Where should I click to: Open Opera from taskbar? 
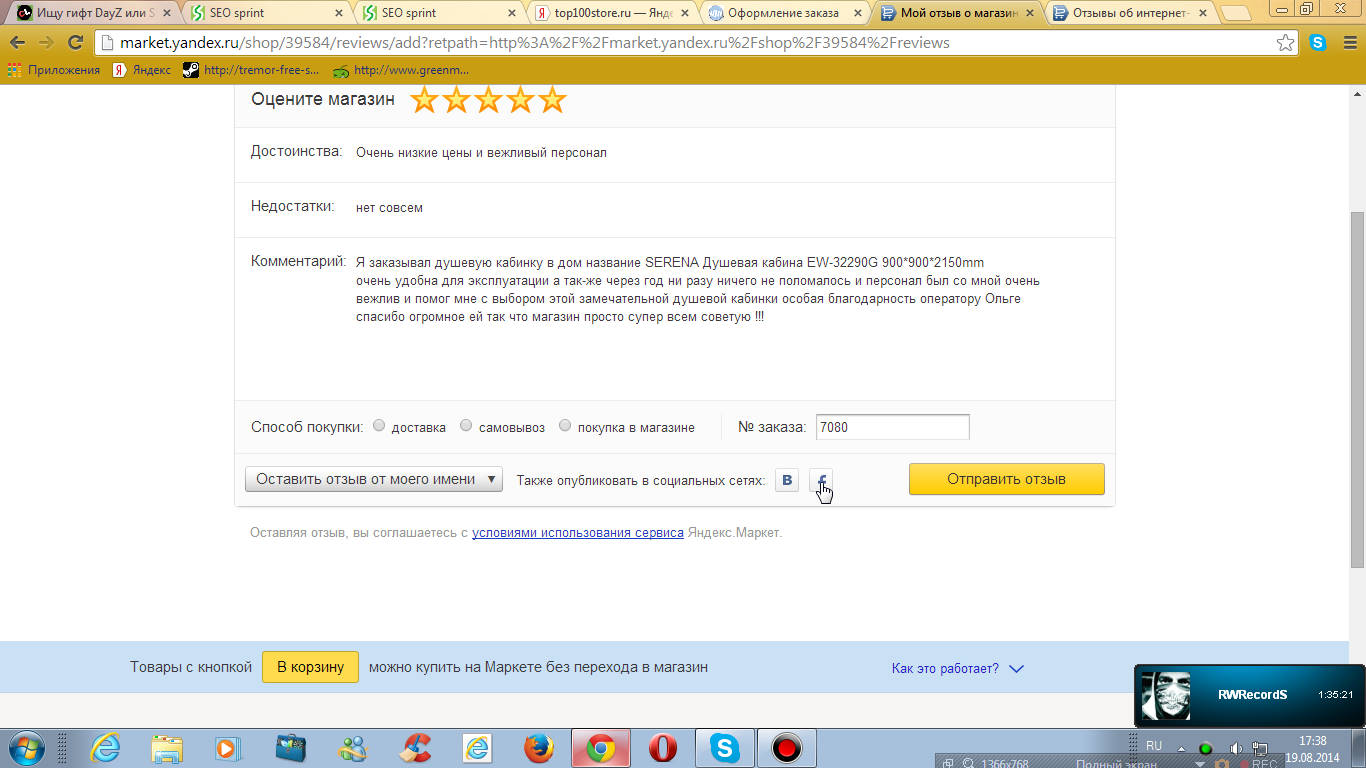point(663,748)
